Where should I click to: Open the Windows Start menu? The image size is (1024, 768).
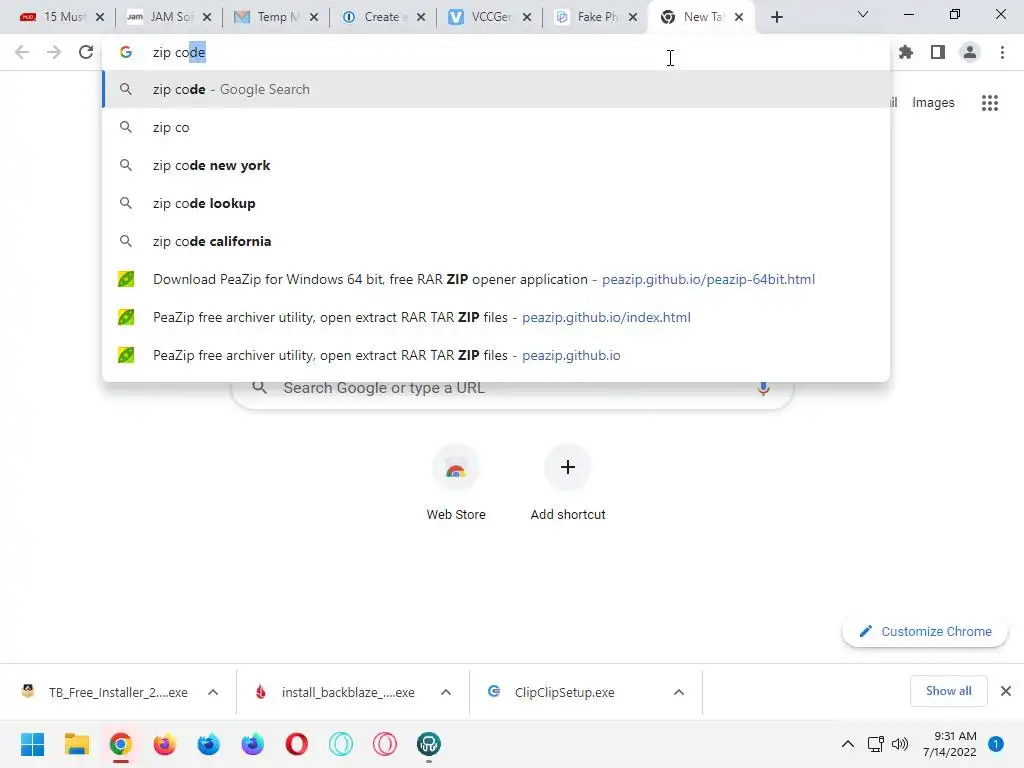pos(32,744)
